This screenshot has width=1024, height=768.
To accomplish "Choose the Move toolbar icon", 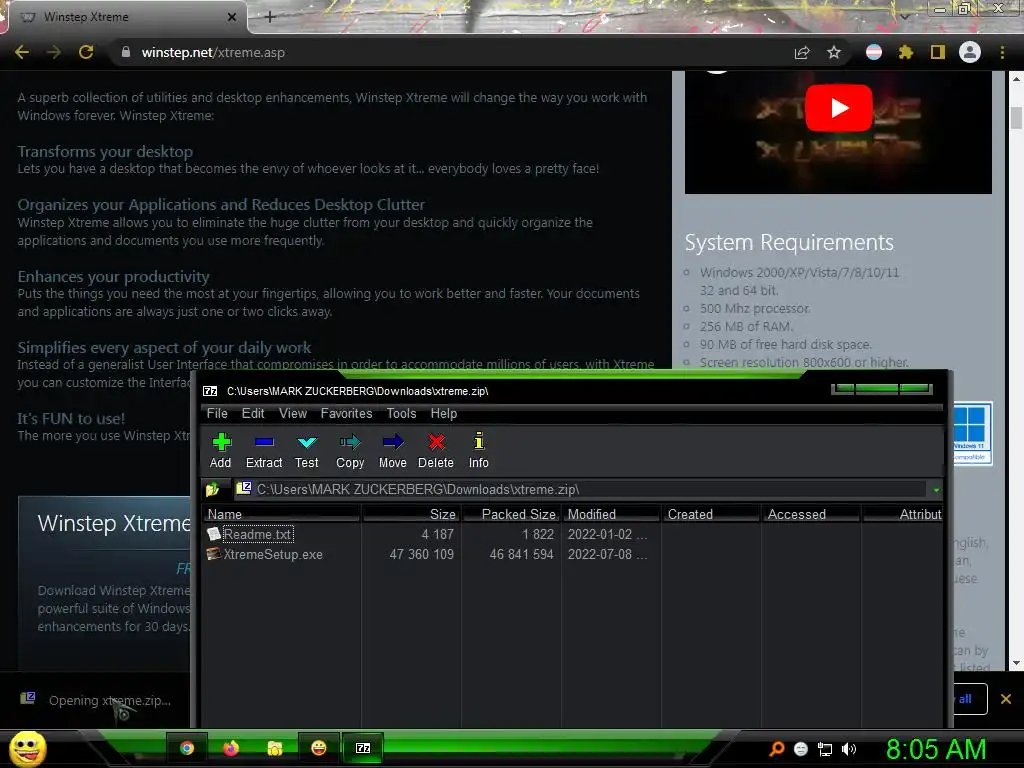I will 392,450.
